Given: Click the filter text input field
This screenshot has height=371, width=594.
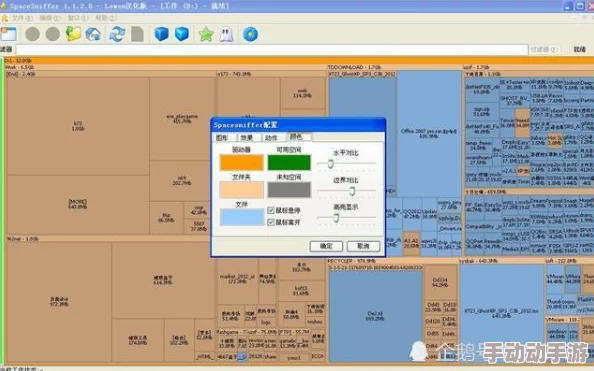Looking at the screenshot, I should pyautogui.click(x=272, y=49).
